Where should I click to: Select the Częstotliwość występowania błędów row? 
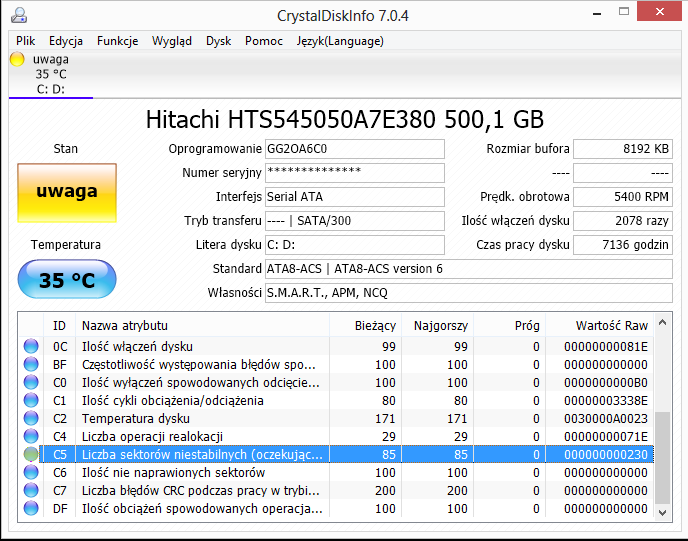click(336, 364)
